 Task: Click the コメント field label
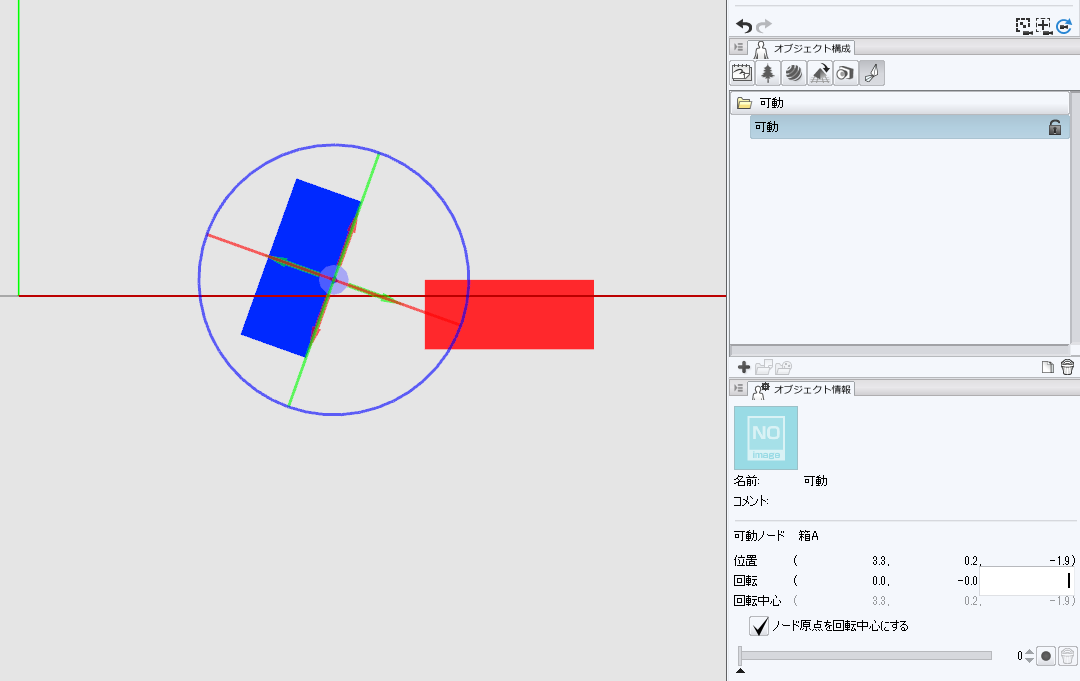pos(751,501)
